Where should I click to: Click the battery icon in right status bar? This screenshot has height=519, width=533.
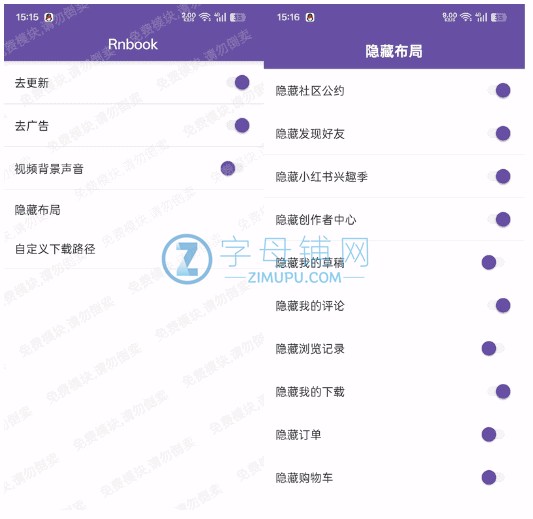pyautogui.click(x=499, y=17)
